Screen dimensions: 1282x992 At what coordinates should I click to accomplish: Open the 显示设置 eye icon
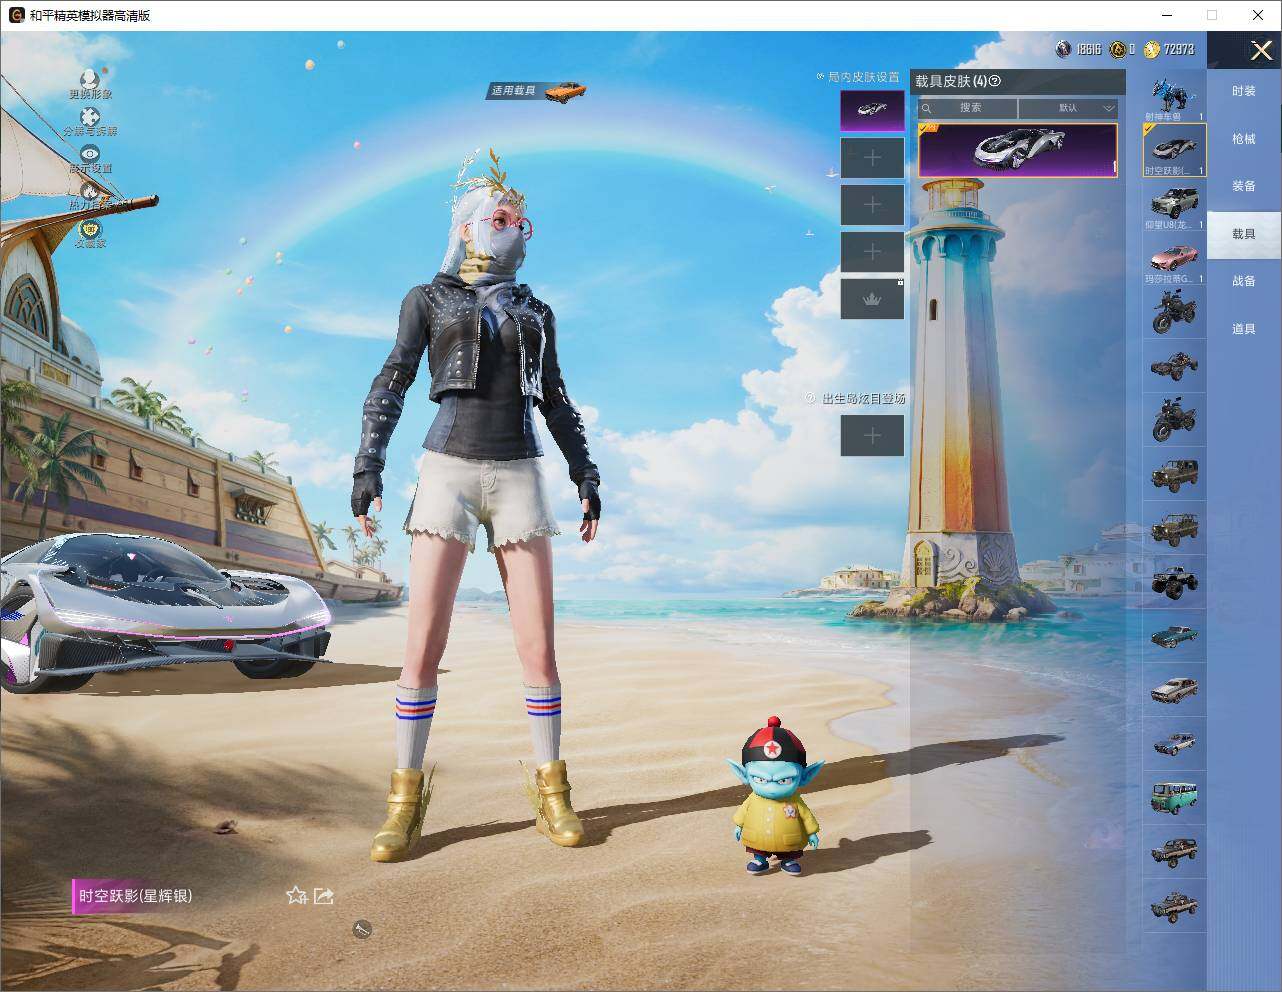[90, 155]
